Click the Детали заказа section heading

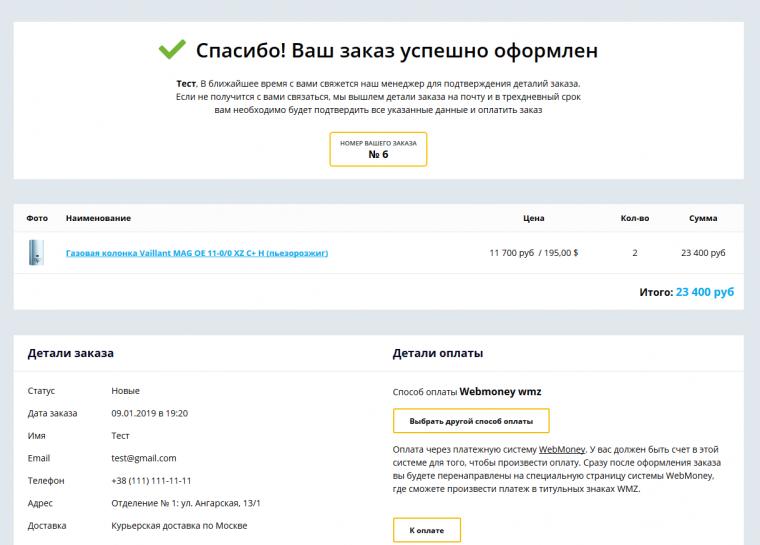71,353
